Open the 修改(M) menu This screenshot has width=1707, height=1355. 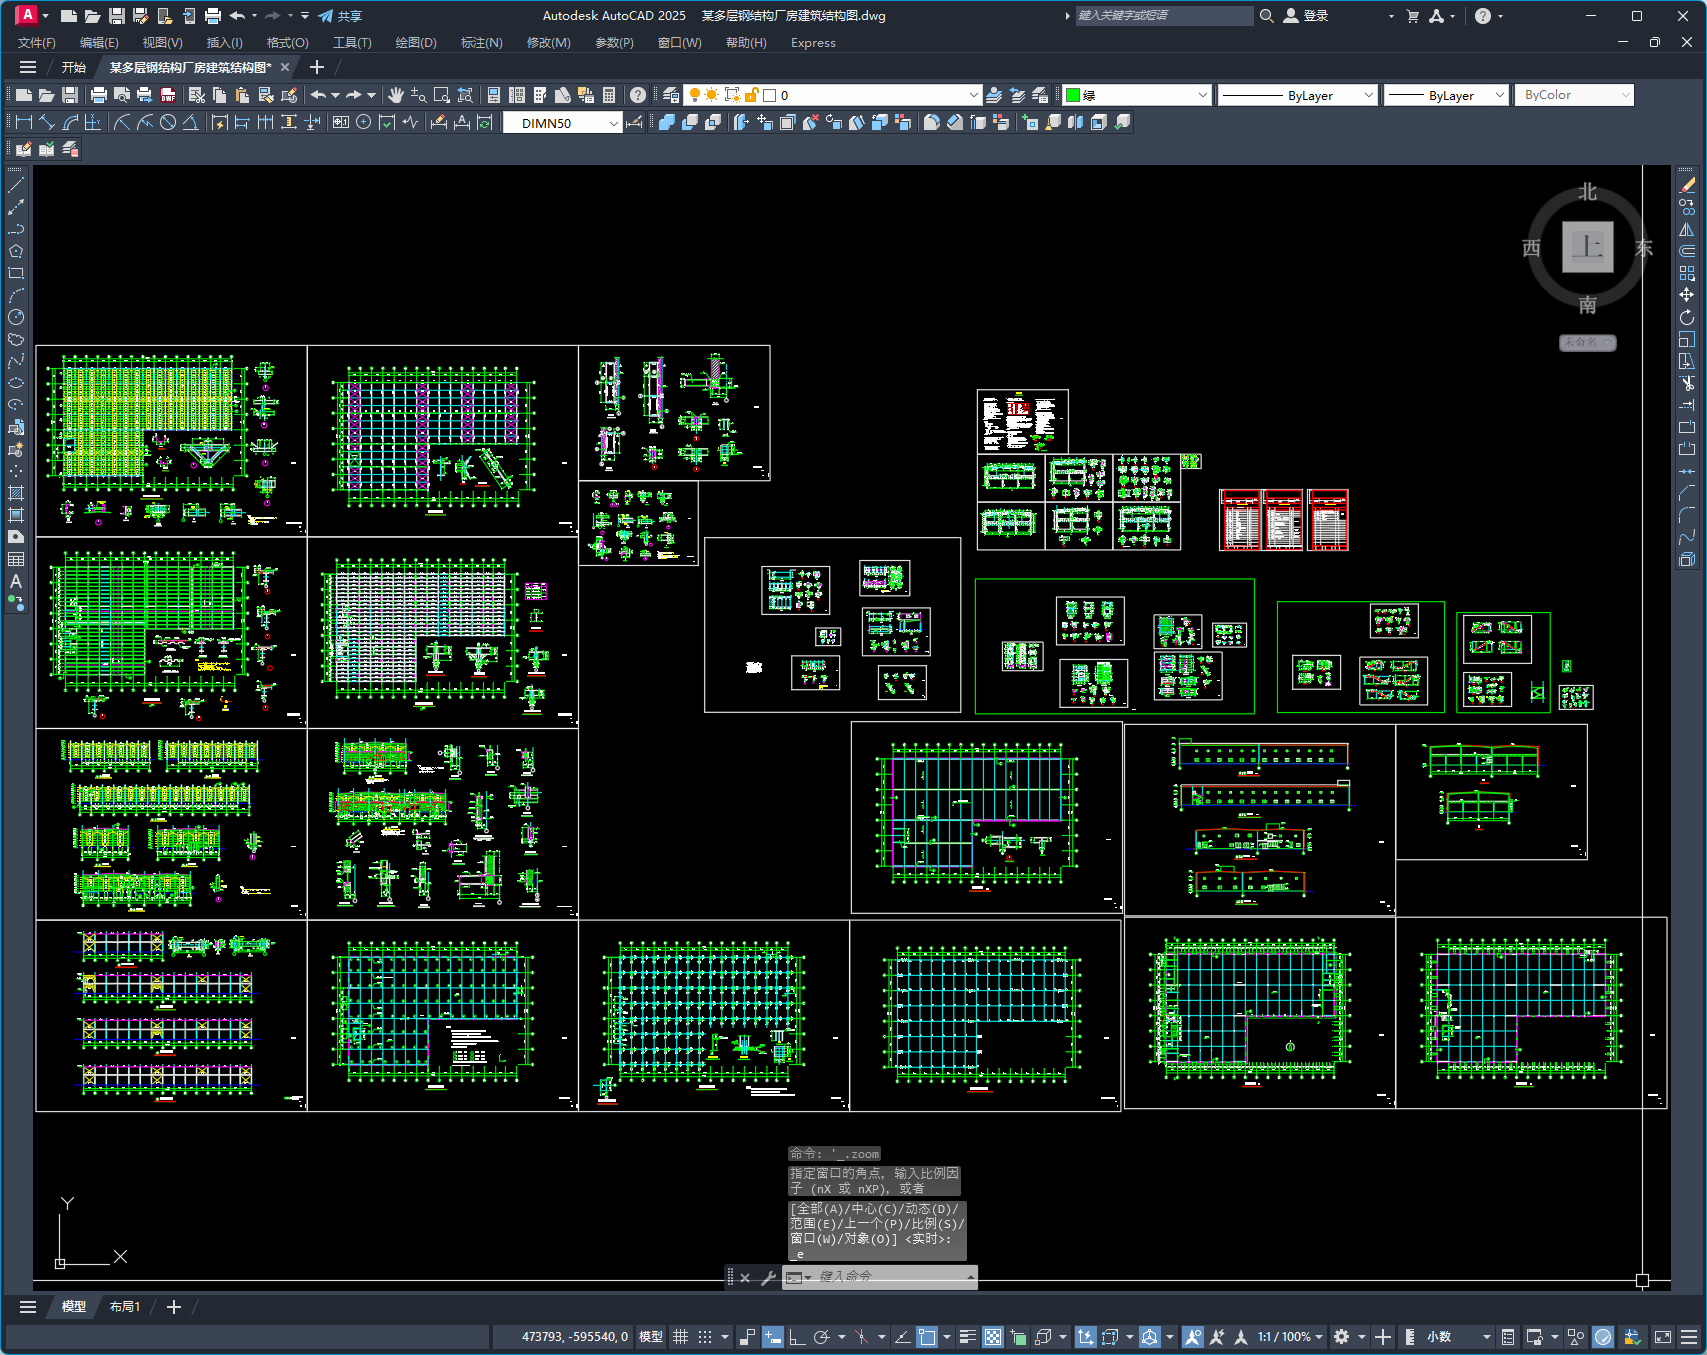point(548,42)
